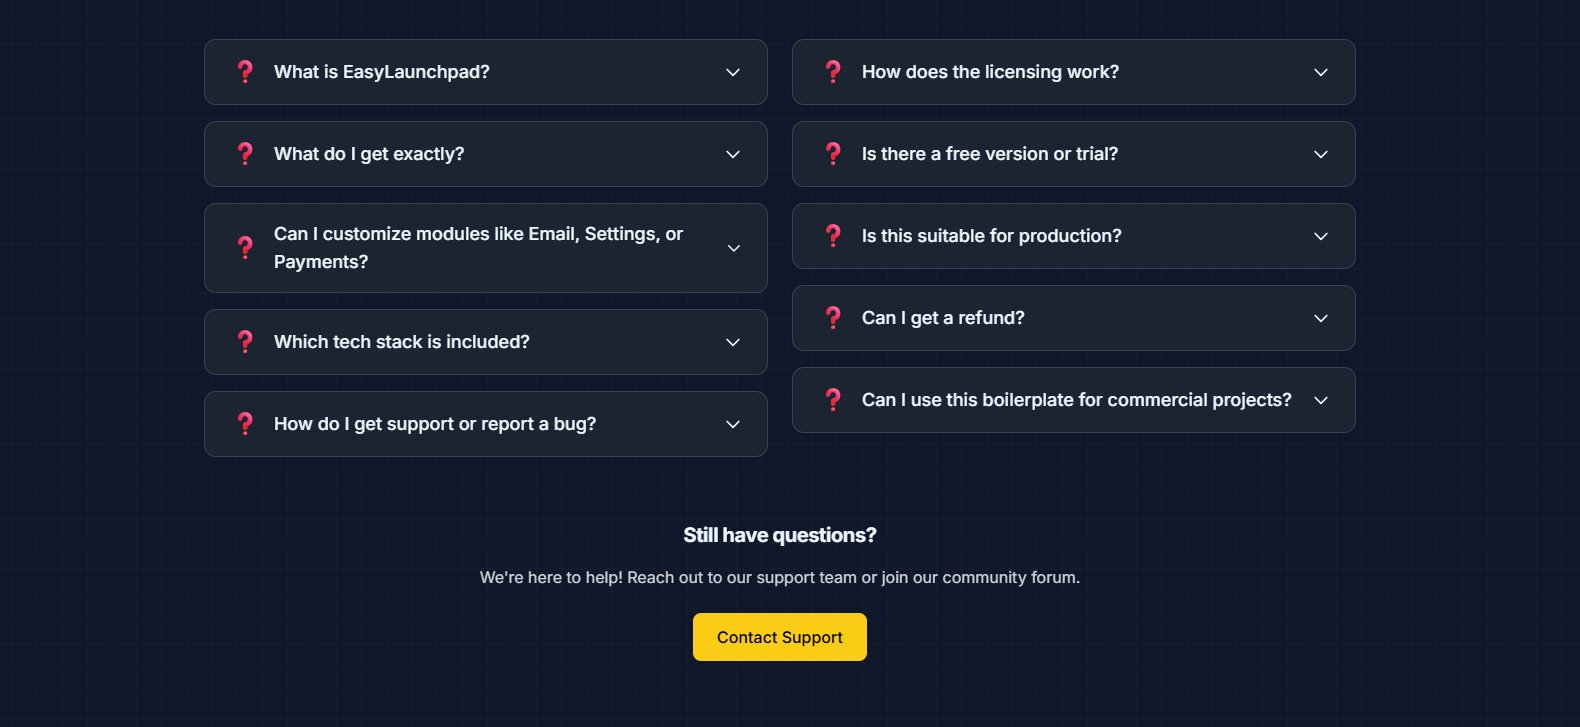
Task: Expand chevron for 'How do I get support' question
Action: pos(733,424)
